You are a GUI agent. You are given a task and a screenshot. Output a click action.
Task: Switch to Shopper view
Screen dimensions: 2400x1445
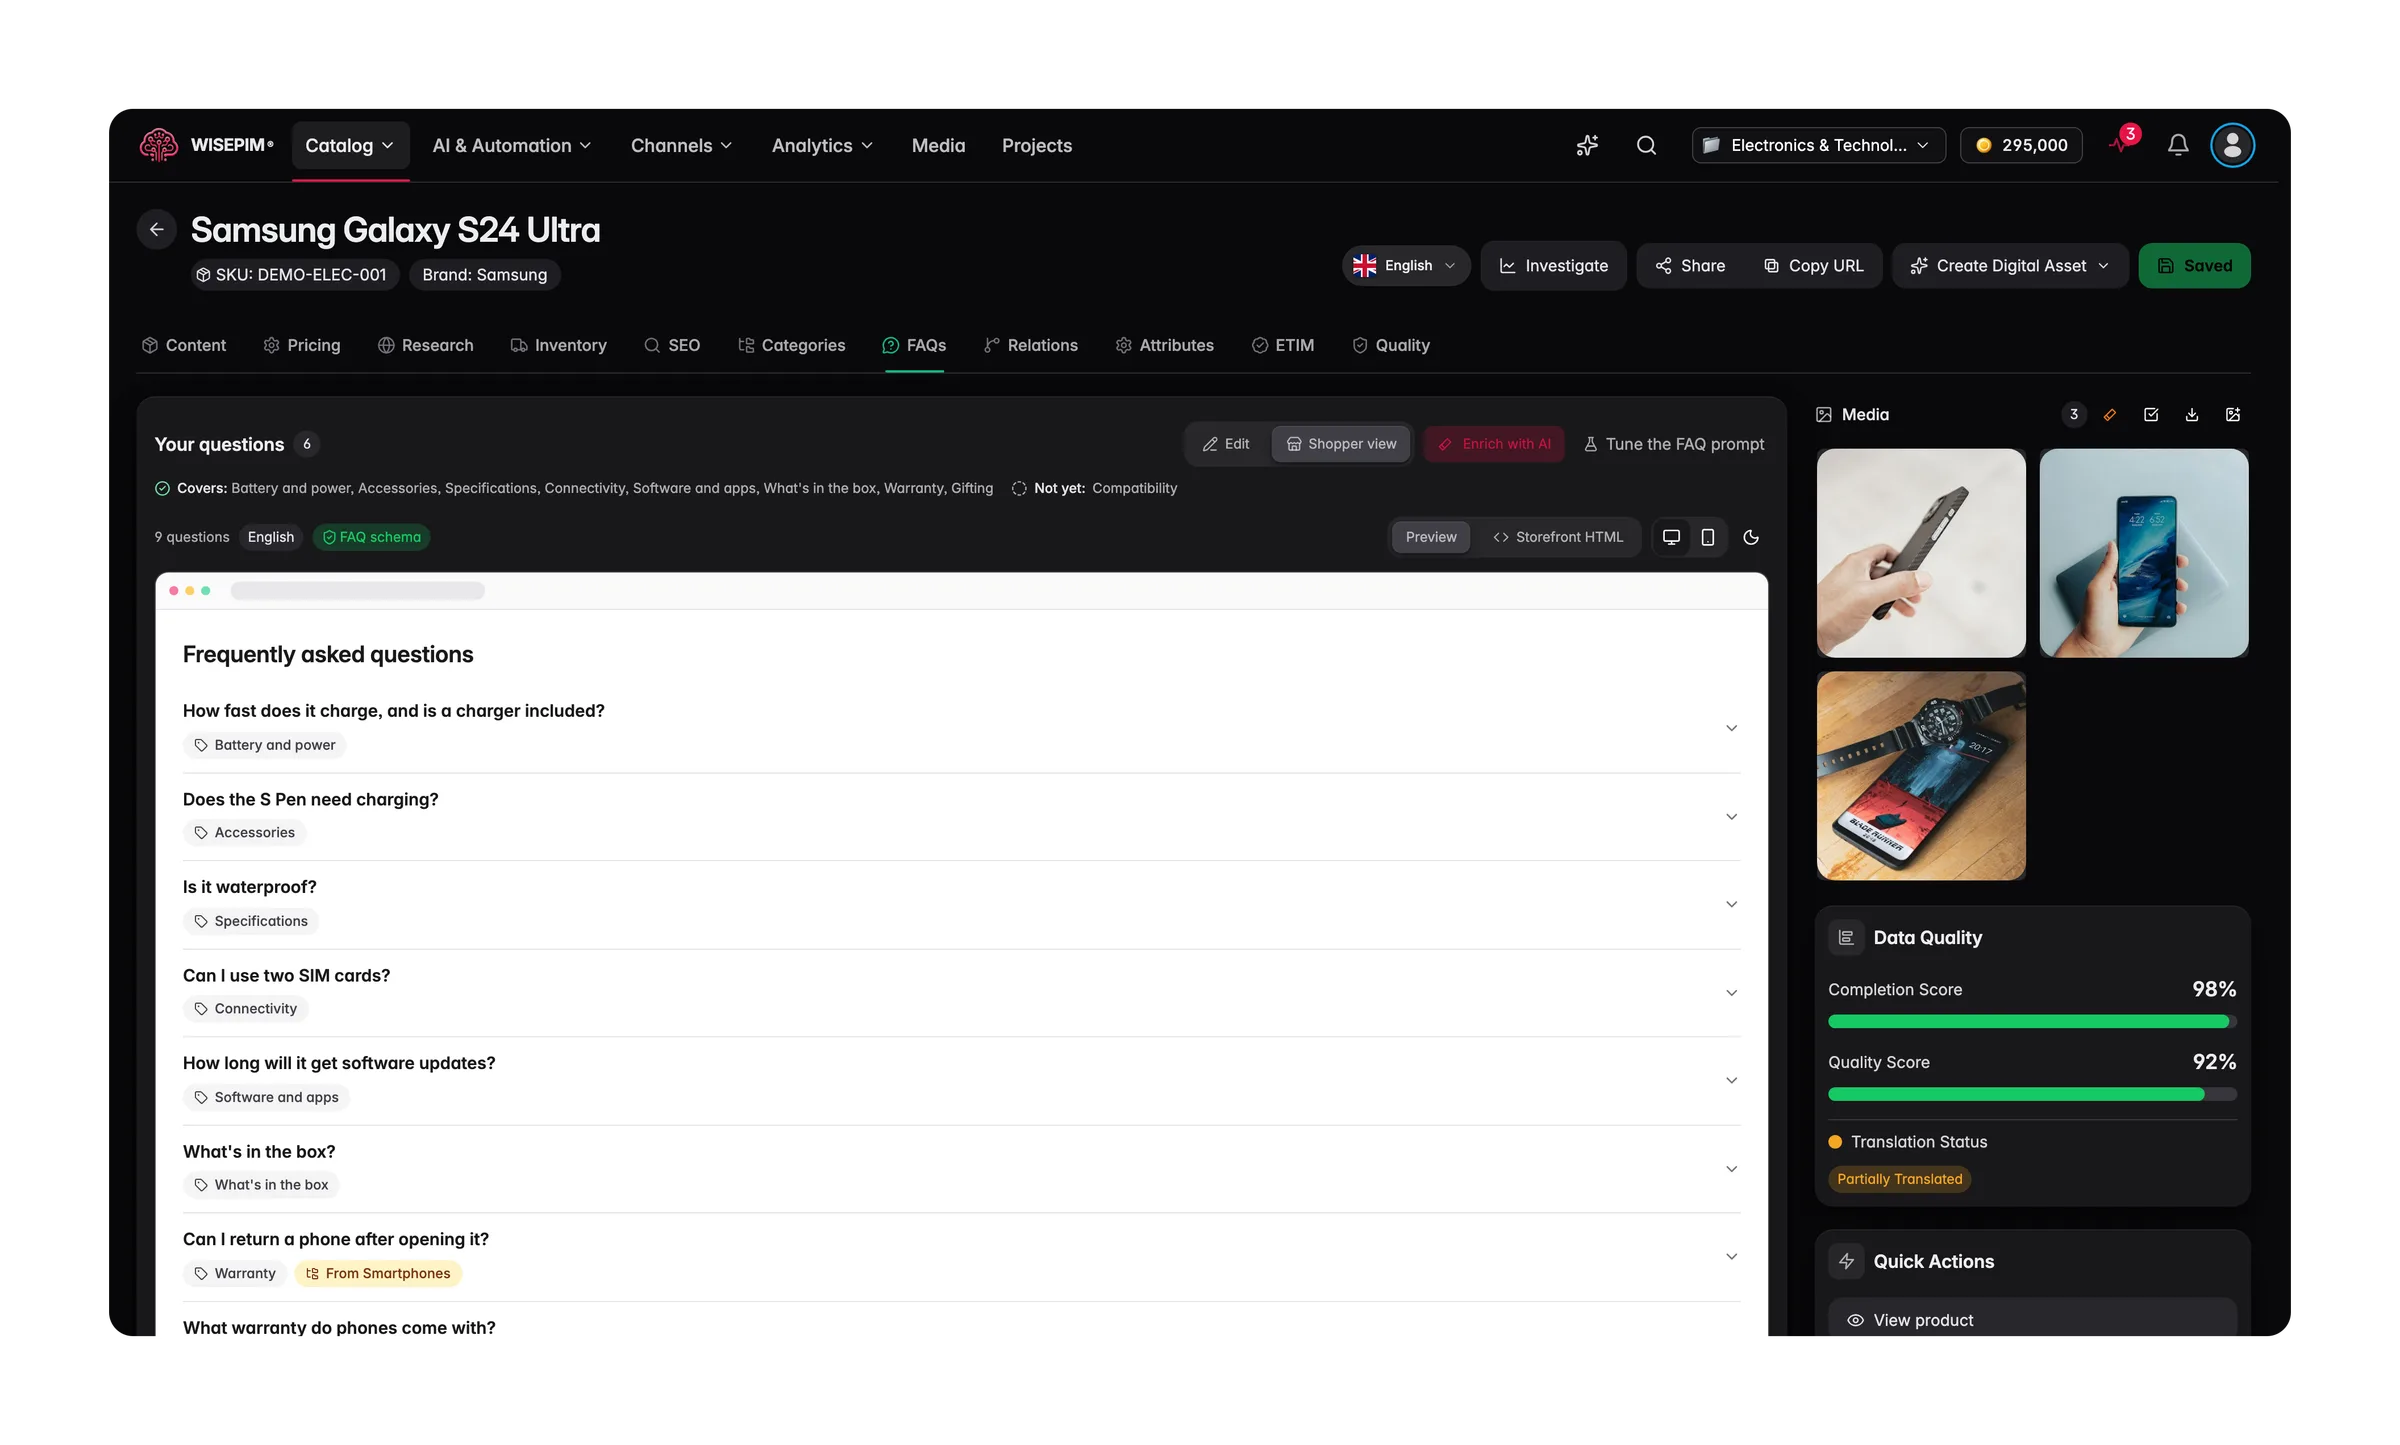1341,444
